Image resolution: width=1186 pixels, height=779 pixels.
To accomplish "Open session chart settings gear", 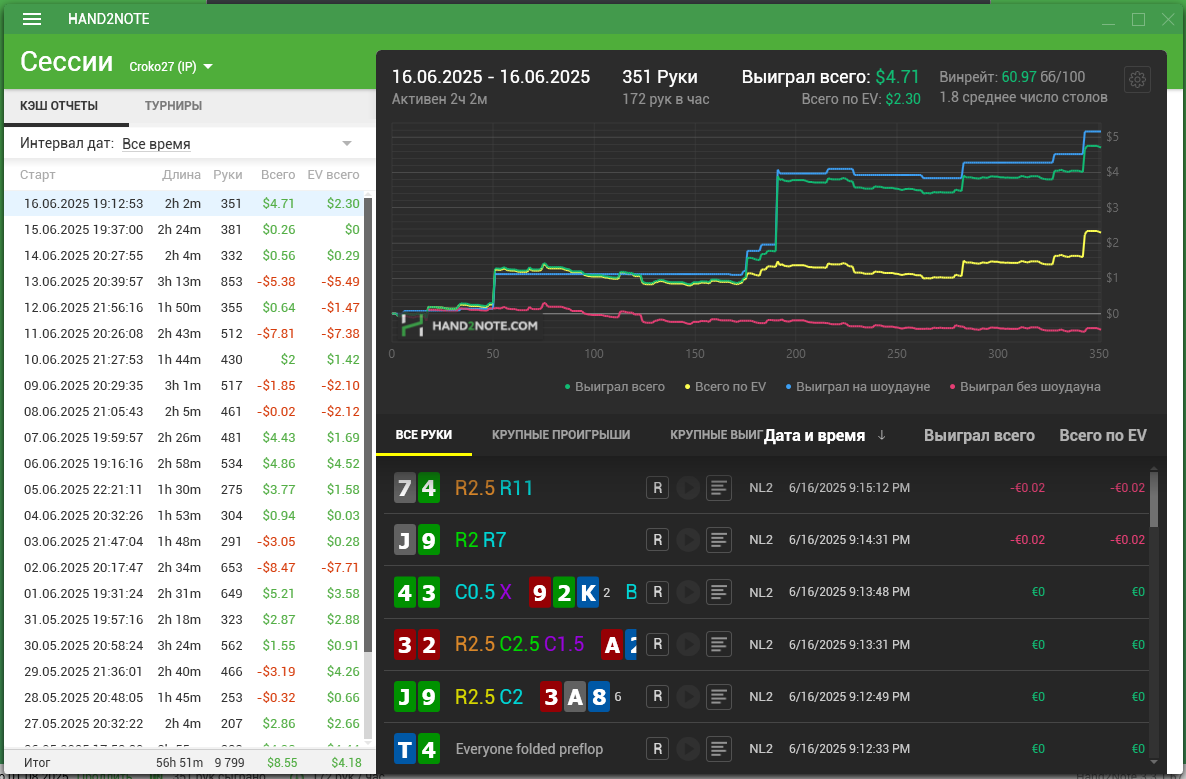I will (x=1137, y=79).
